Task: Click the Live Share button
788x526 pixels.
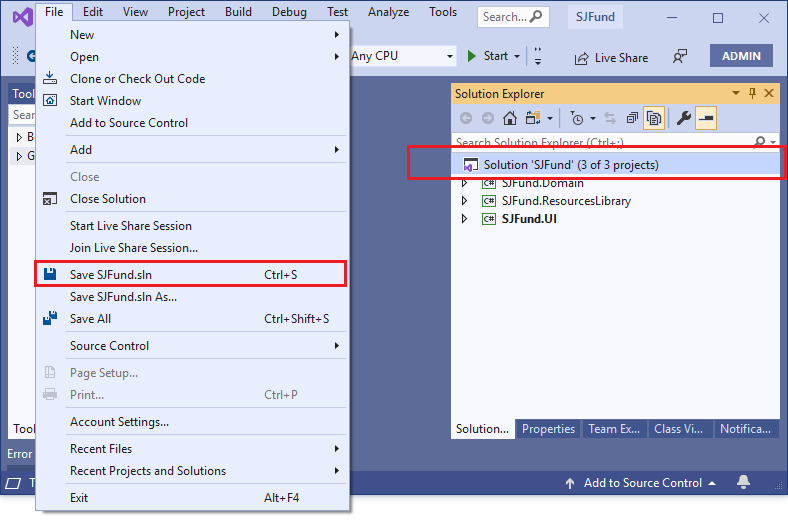Action: (611, 58)
